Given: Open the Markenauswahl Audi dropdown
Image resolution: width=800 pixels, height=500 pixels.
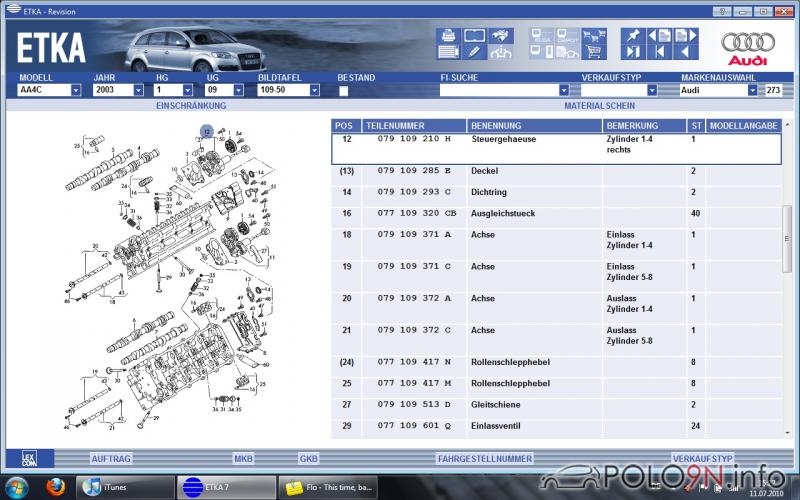Looking at the screenshot, I should (753, 90).
